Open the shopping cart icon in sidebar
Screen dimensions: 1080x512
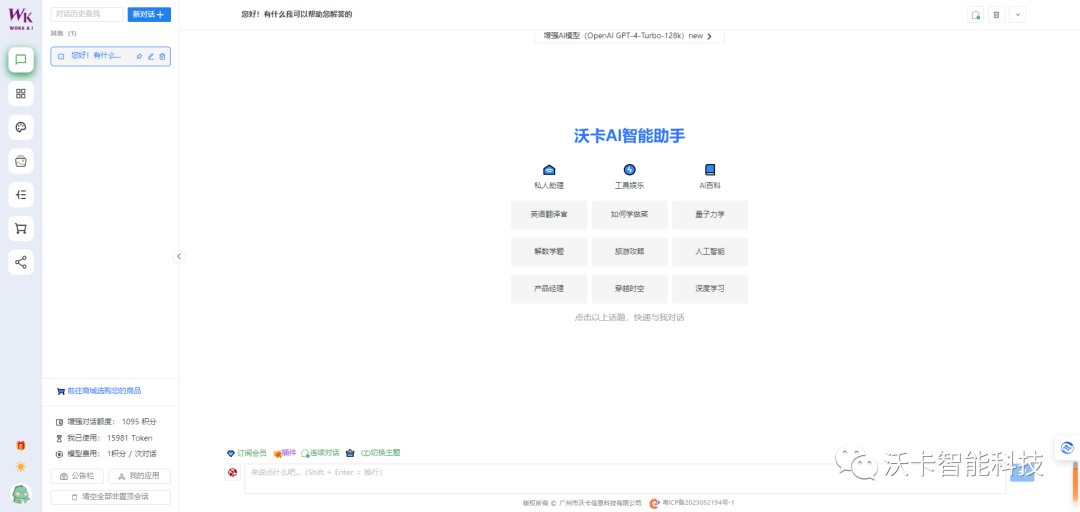coord(21,229)
